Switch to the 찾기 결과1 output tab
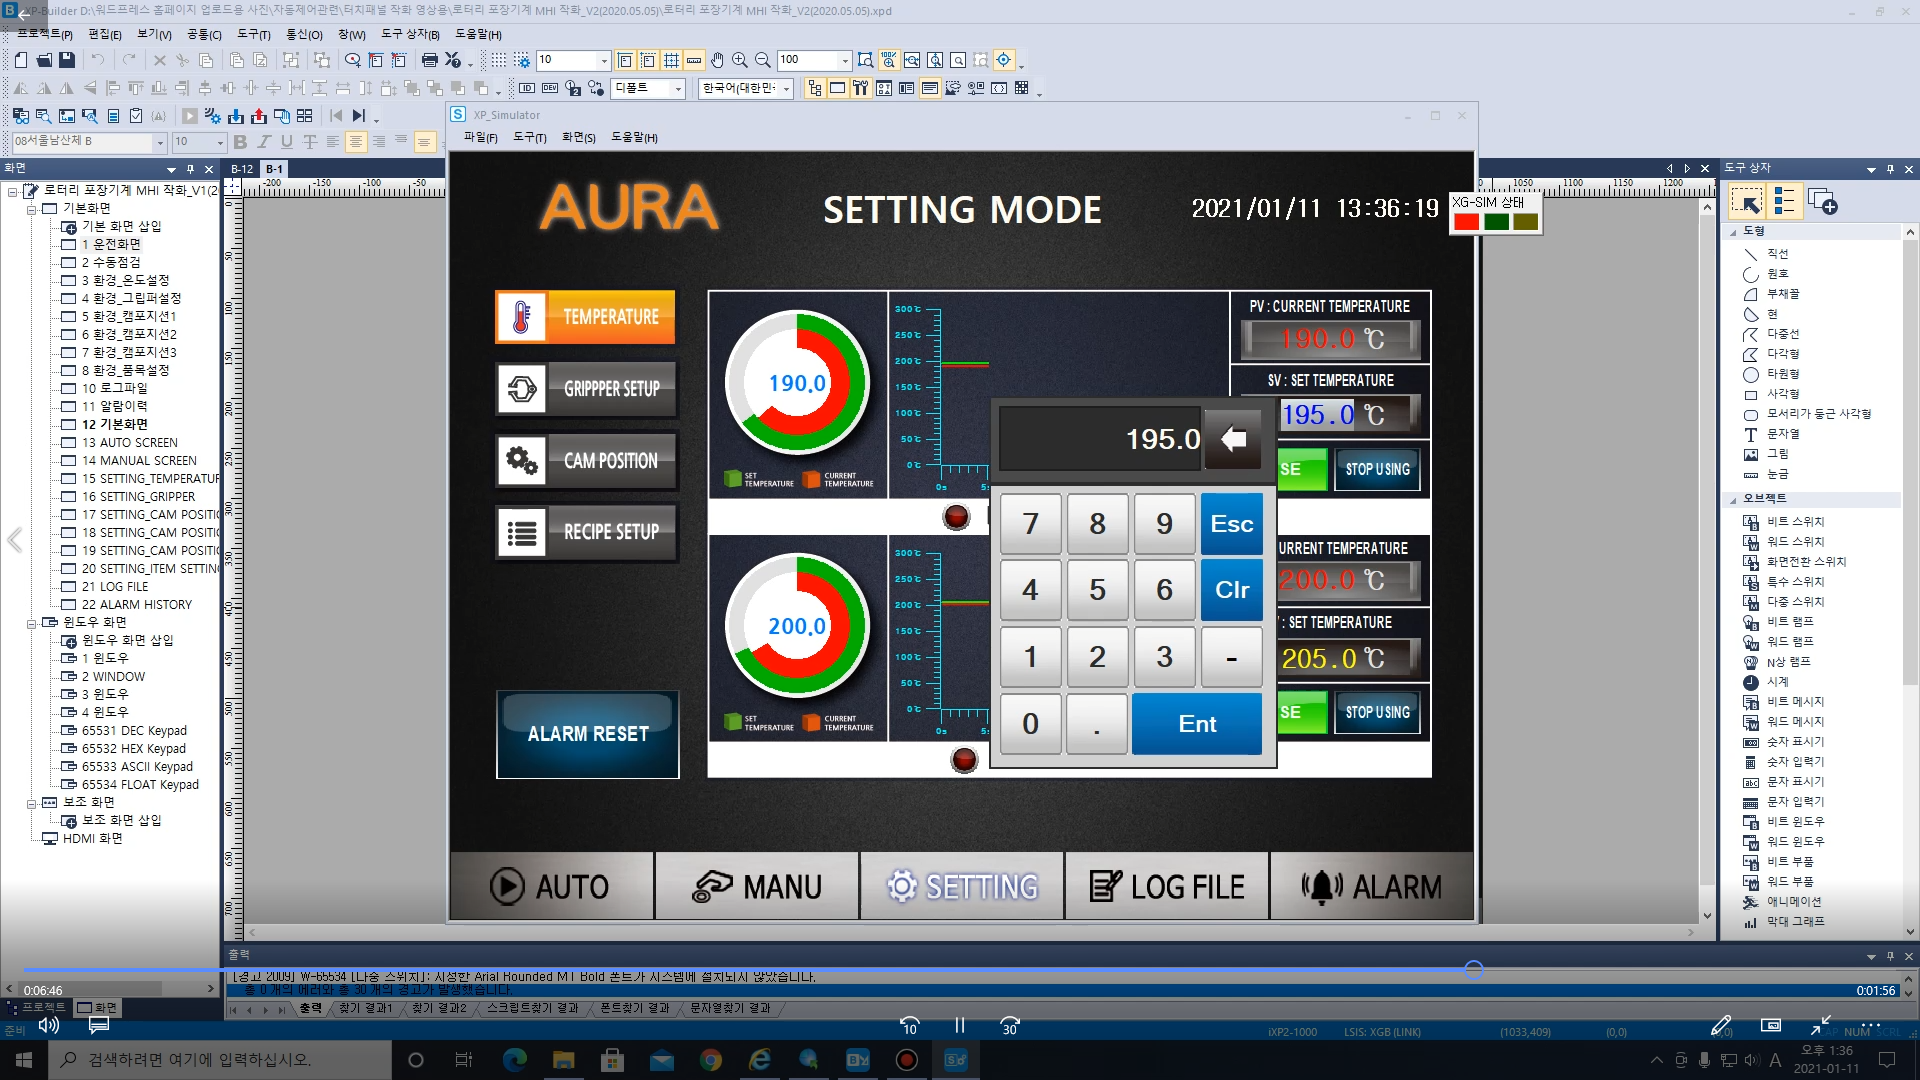The height and width of the screenshot is (1080, 1920). point(365,1008)
